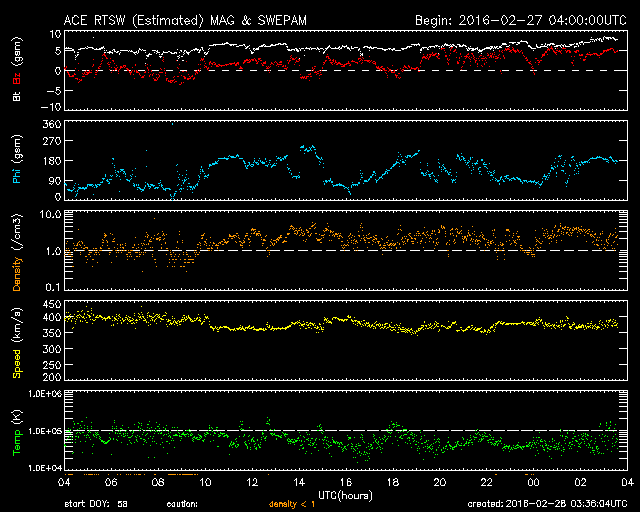Click the plot title 'ACE RTSW (Estimated) MAG & SWEPAM'
The image size is (640, 512).
(x=185, y=20)
